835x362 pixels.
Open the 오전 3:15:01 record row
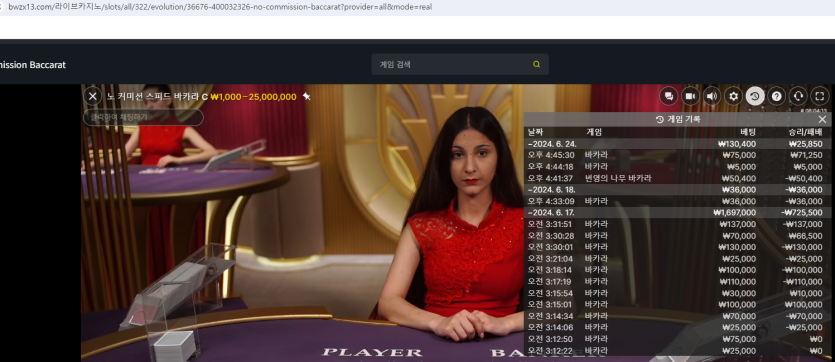coord(677,305)
